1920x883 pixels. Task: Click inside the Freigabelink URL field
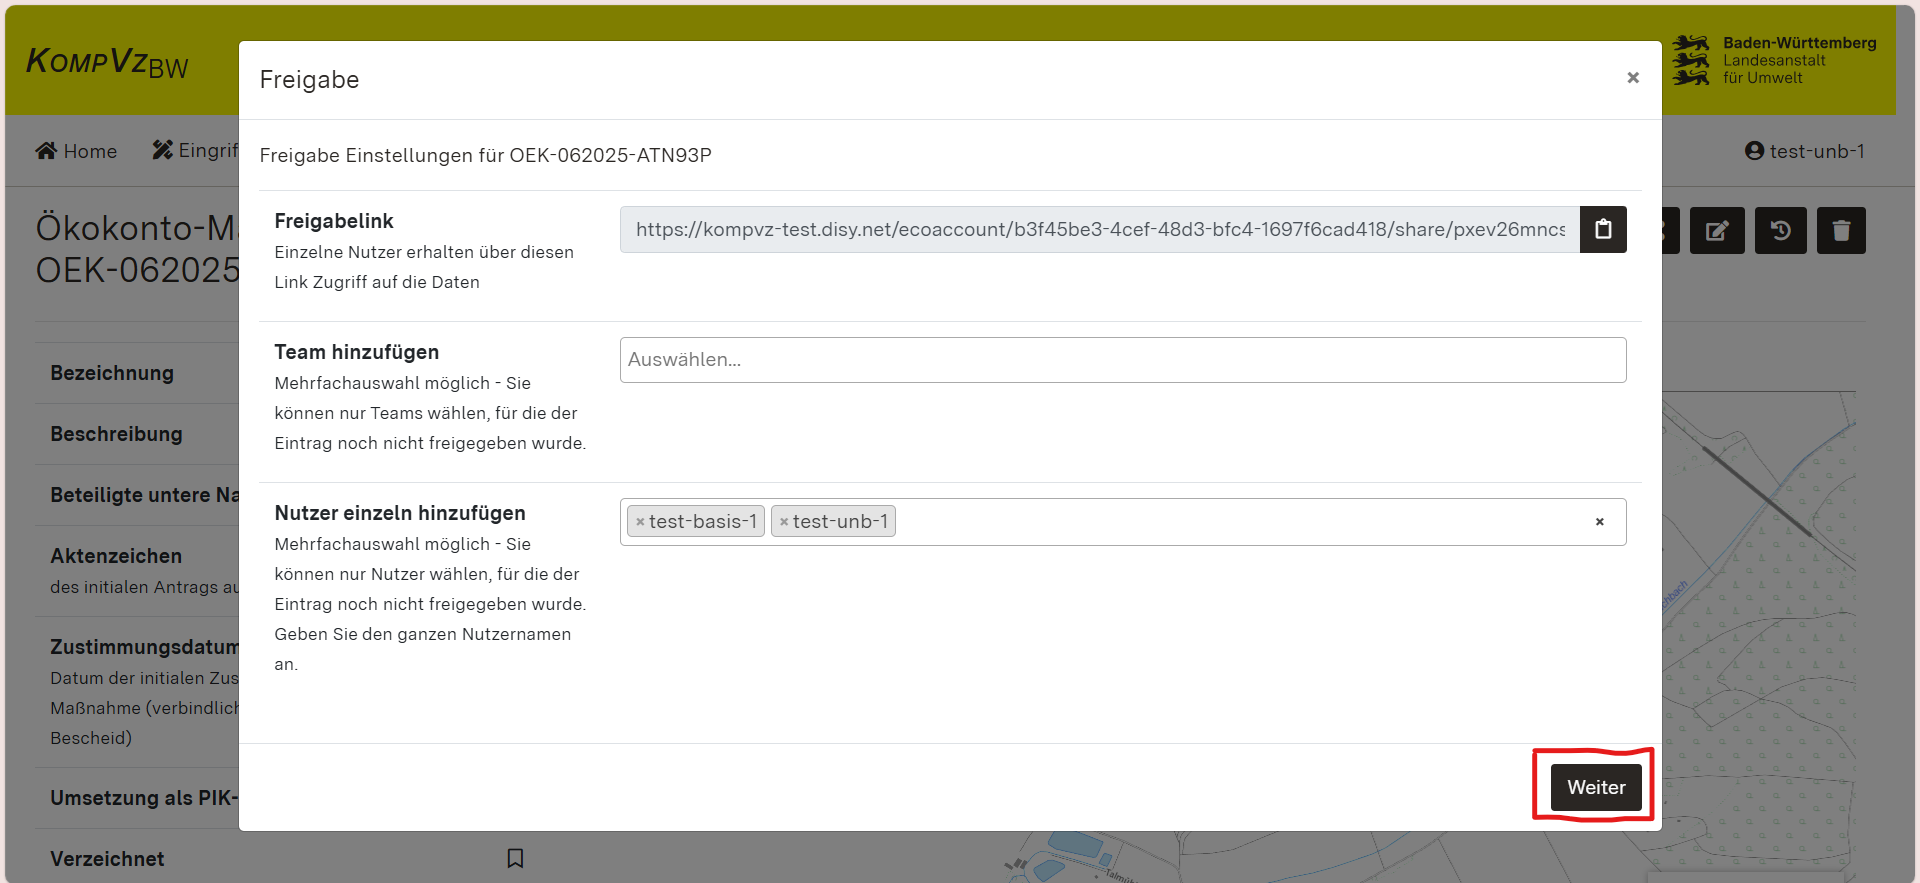1100,230
